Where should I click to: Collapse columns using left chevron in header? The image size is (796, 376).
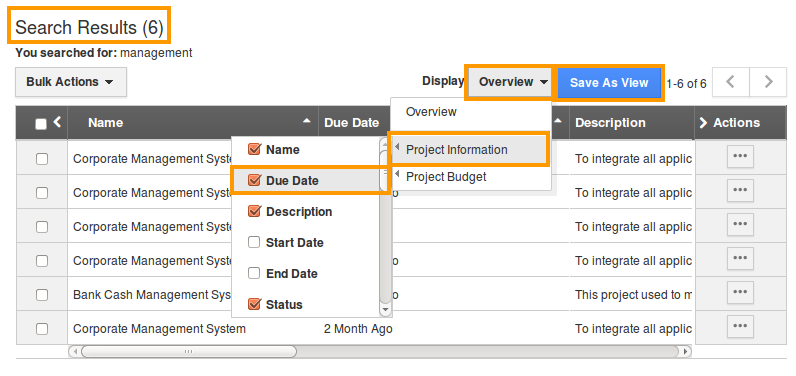coord(57,122)
